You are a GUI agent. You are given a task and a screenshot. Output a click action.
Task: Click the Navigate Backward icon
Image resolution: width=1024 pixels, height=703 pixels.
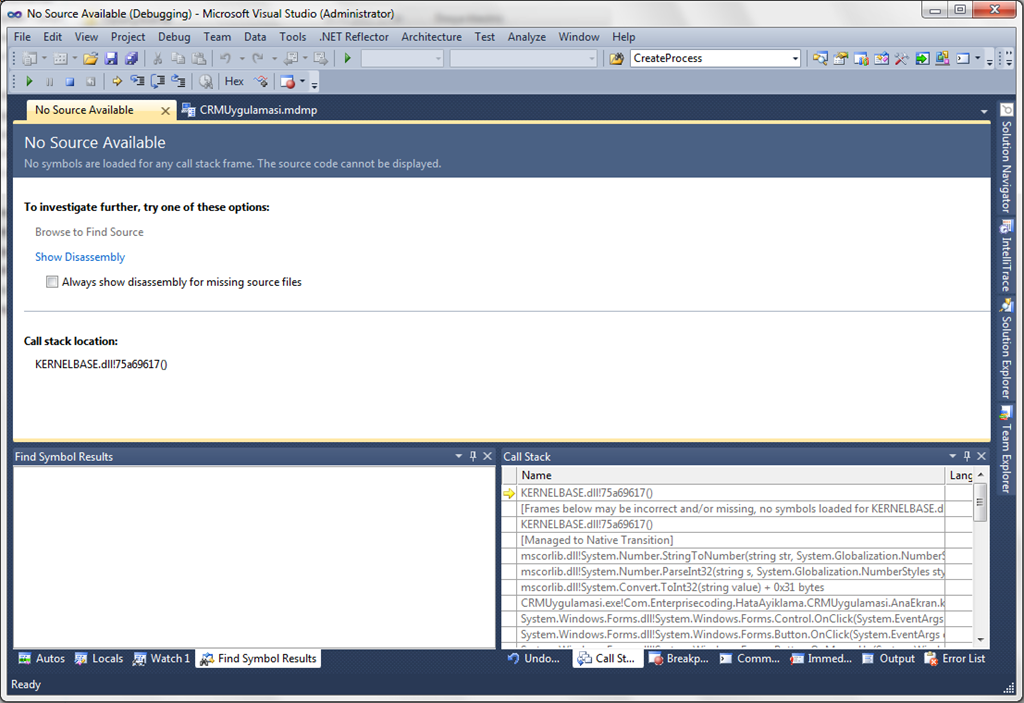[291, 59]
